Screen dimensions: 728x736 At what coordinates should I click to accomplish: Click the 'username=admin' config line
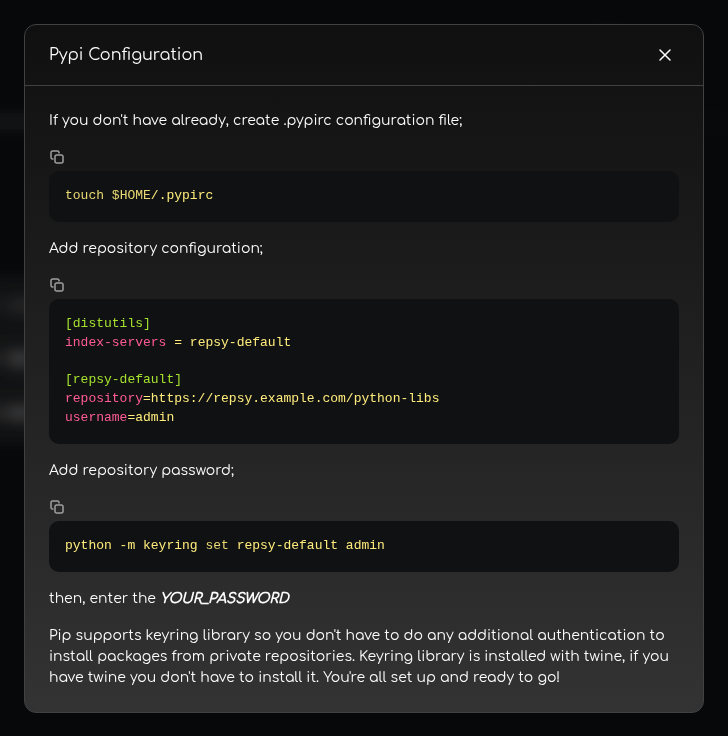tap(119, 417)
